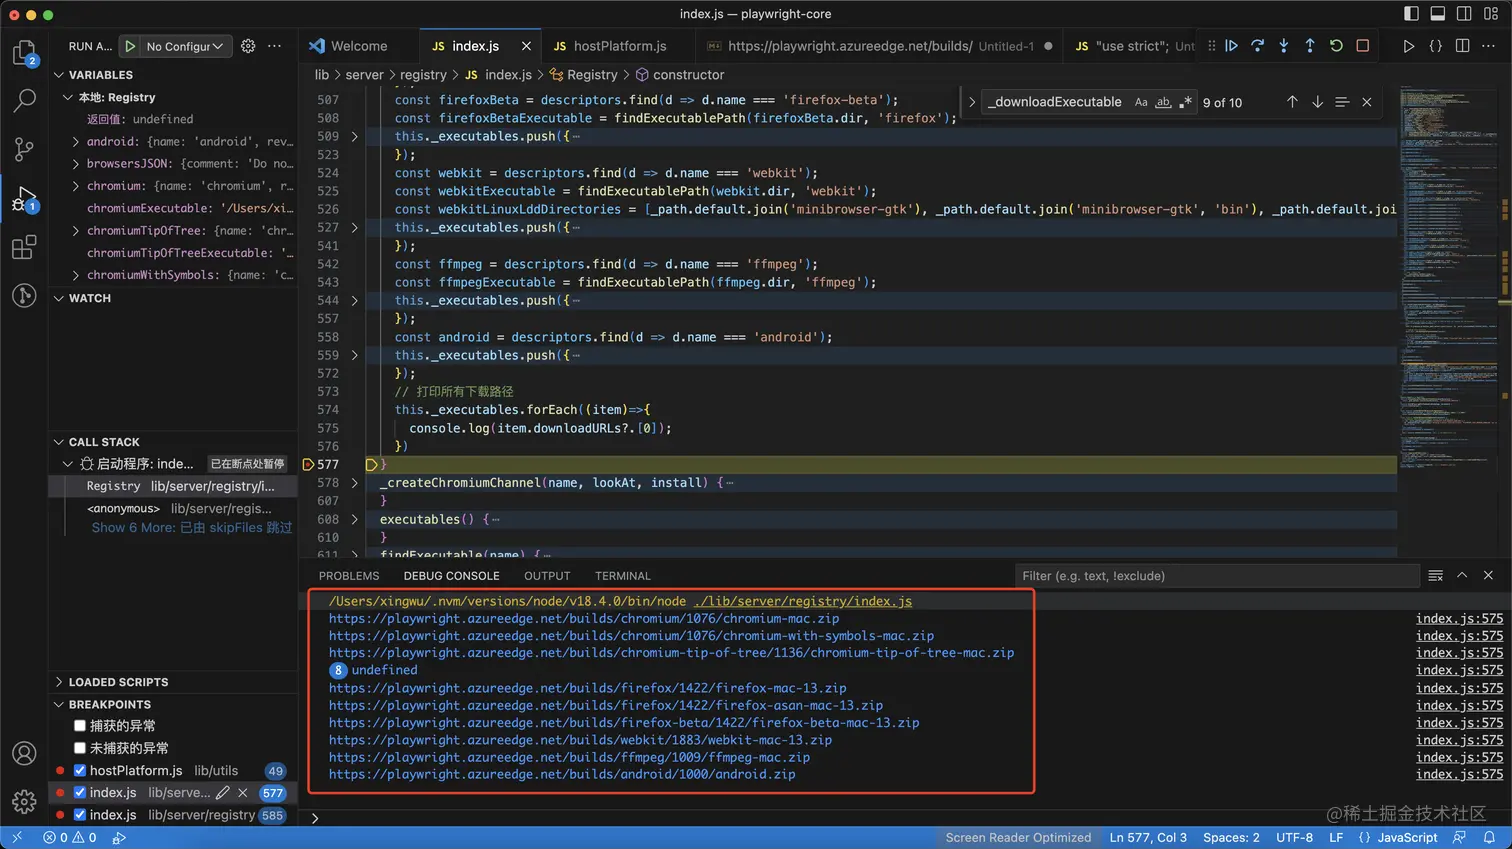Open remote window indicator in status bar
Image resolution: width=1512 pixels, height=849 pixels.
pyautogui.click(x=17, y=838)
